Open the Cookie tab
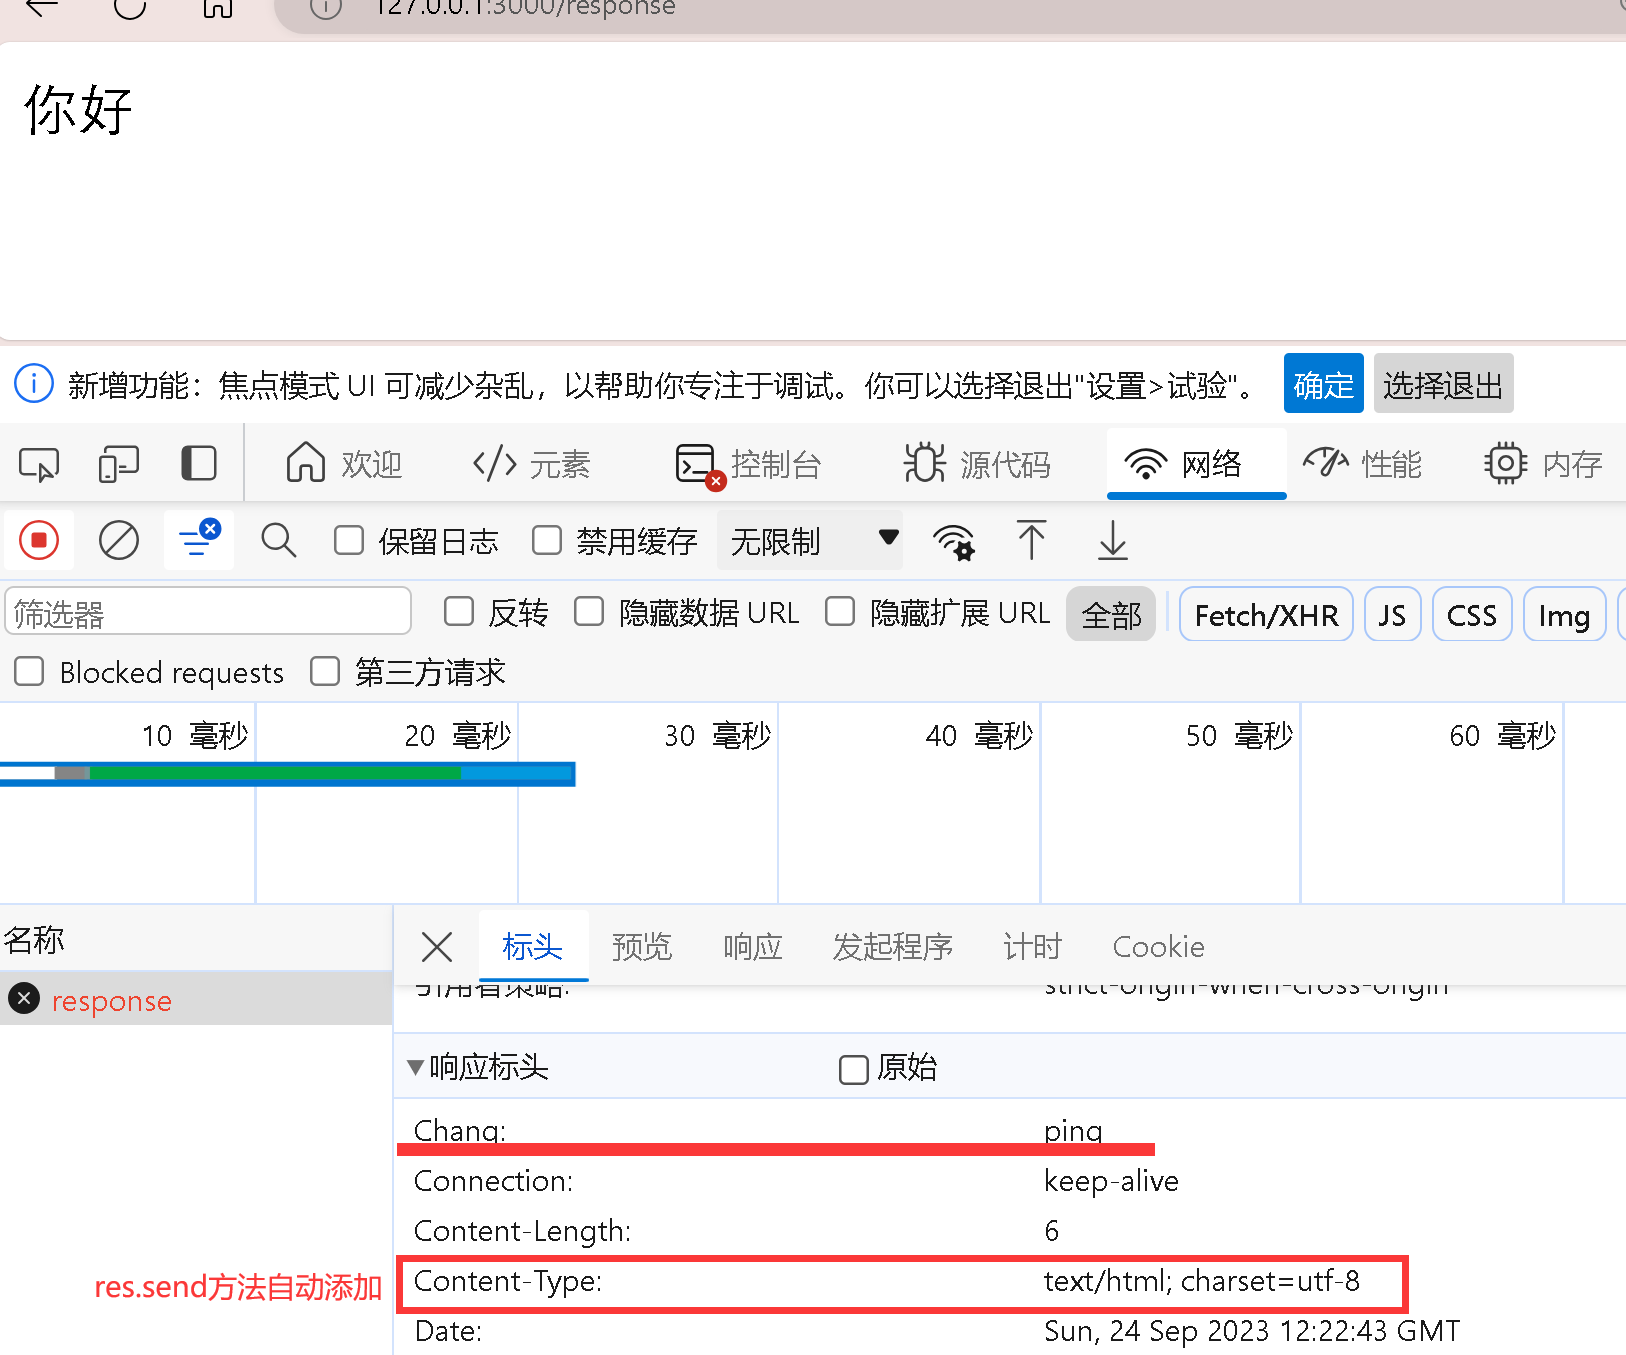The image size is (1626, 1355). point(1158,946)
